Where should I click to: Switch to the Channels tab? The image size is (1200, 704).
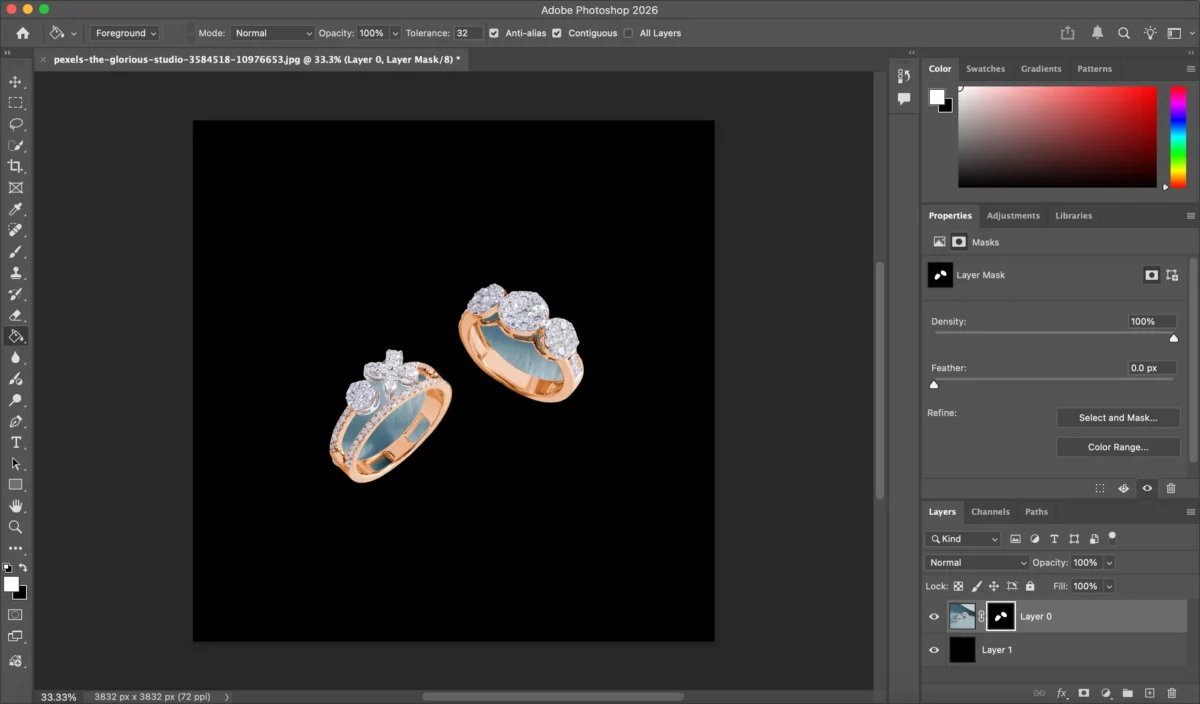[x=990, y=512]
